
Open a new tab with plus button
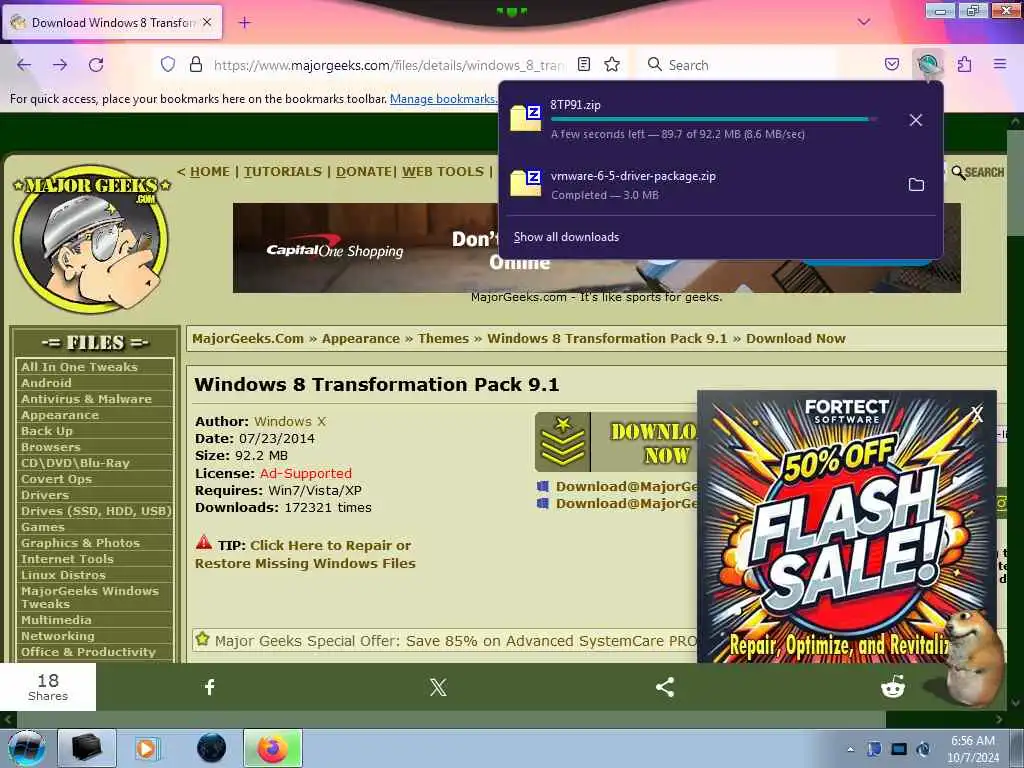pos(244,23)
